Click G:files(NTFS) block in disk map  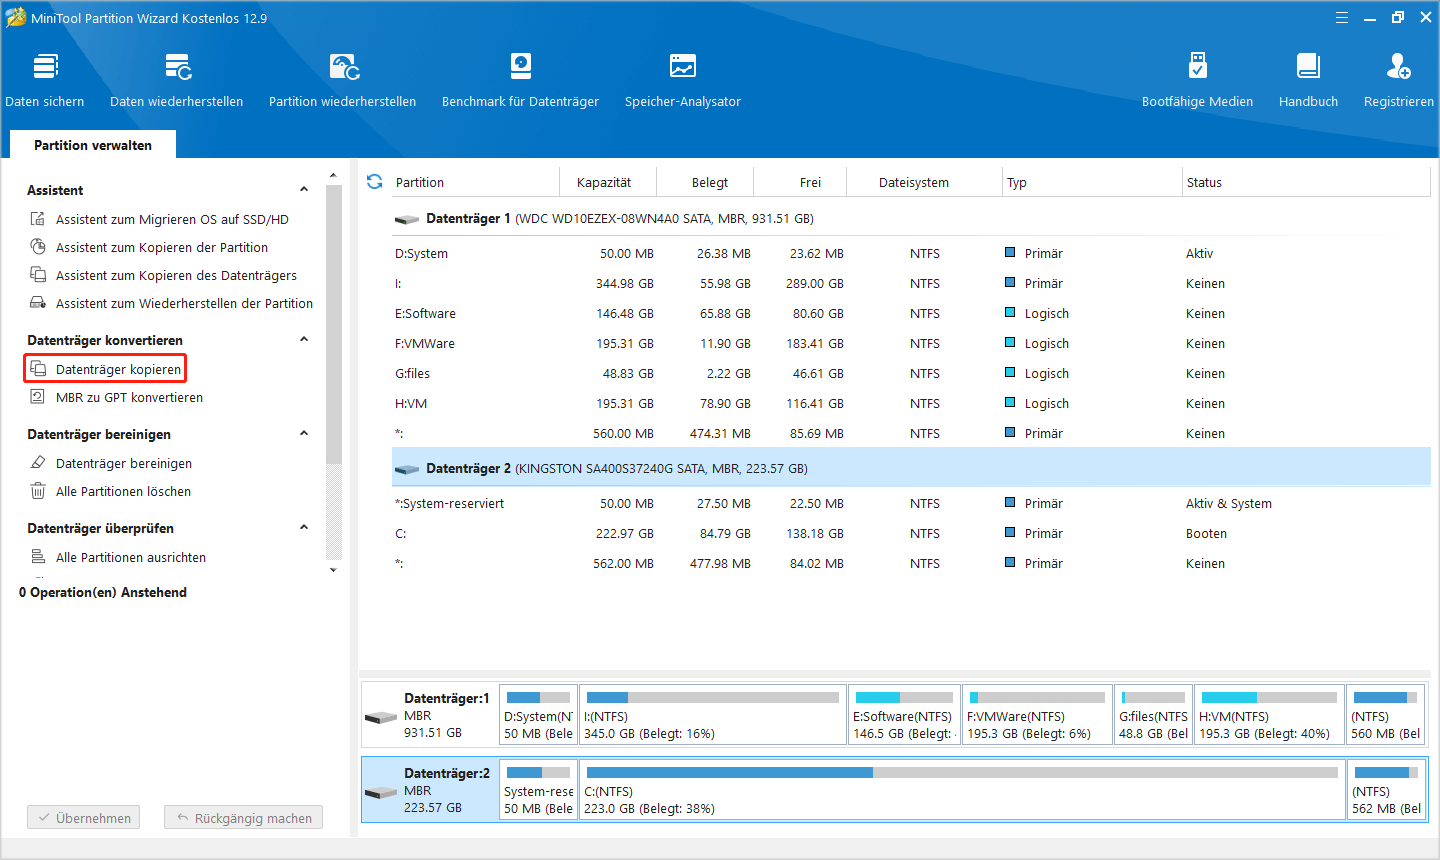[1153, 714]
